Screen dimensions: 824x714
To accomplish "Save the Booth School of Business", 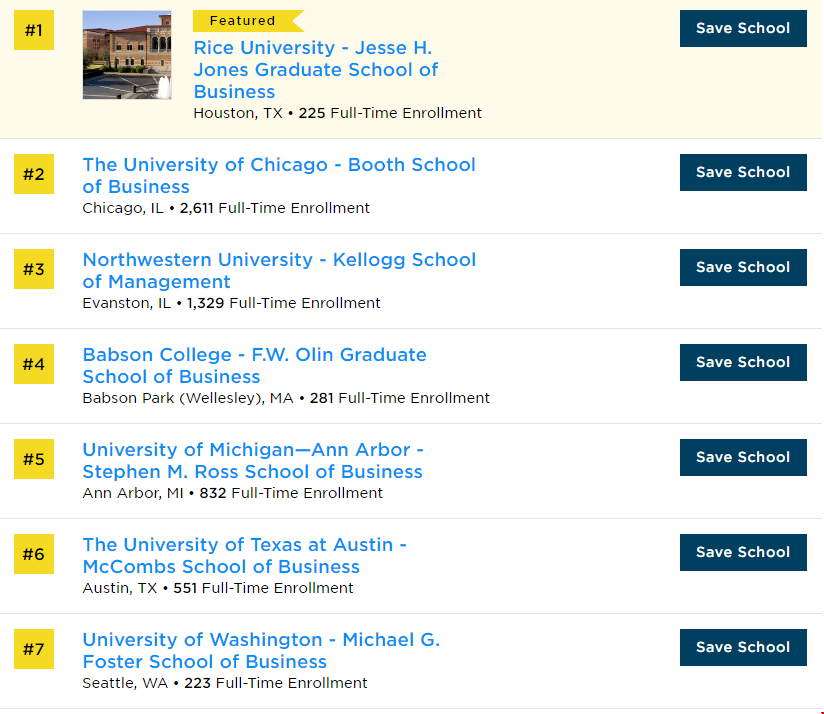I will pos(743,172).
